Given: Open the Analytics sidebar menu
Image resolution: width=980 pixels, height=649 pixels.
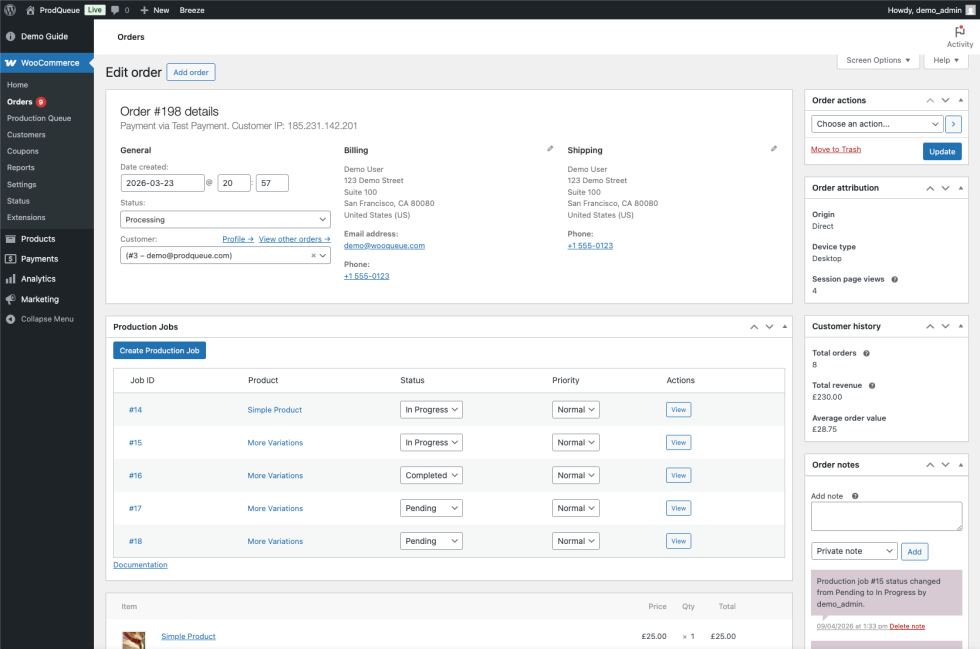Looking at the screenshot, I should coord(38,279).
